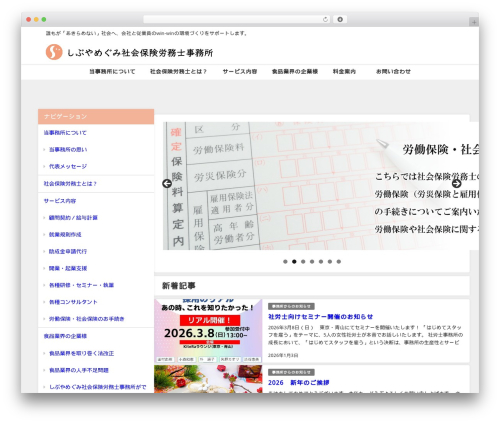Open sidebar link 各種コンサルタント
The height and width of the screenshot is (423, 500).
pyautogui.click(x=73, y=302)
